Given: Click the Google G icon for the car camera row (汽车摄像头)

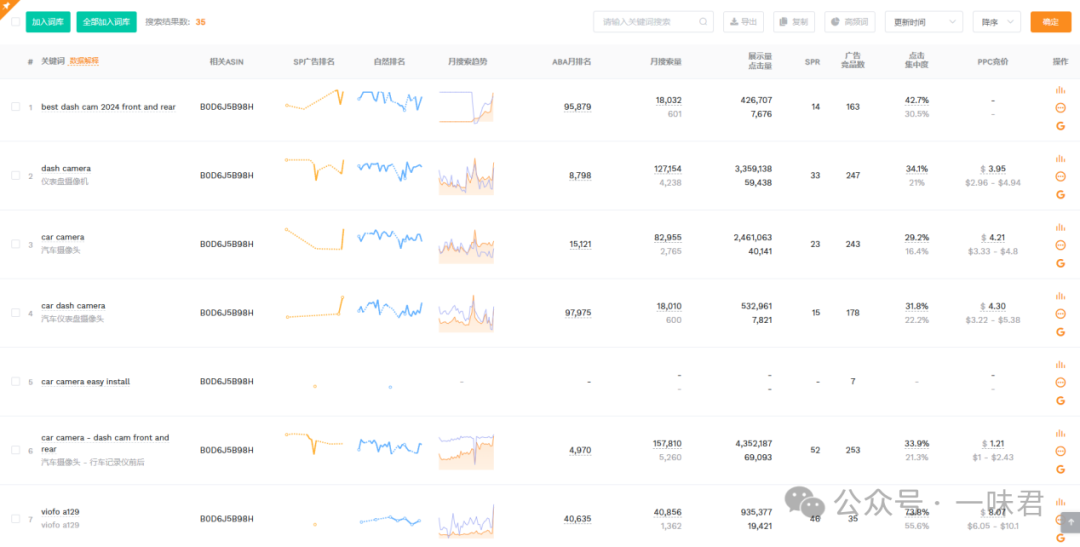Looking at the screenshot, I should click(x=1060, y=263).
